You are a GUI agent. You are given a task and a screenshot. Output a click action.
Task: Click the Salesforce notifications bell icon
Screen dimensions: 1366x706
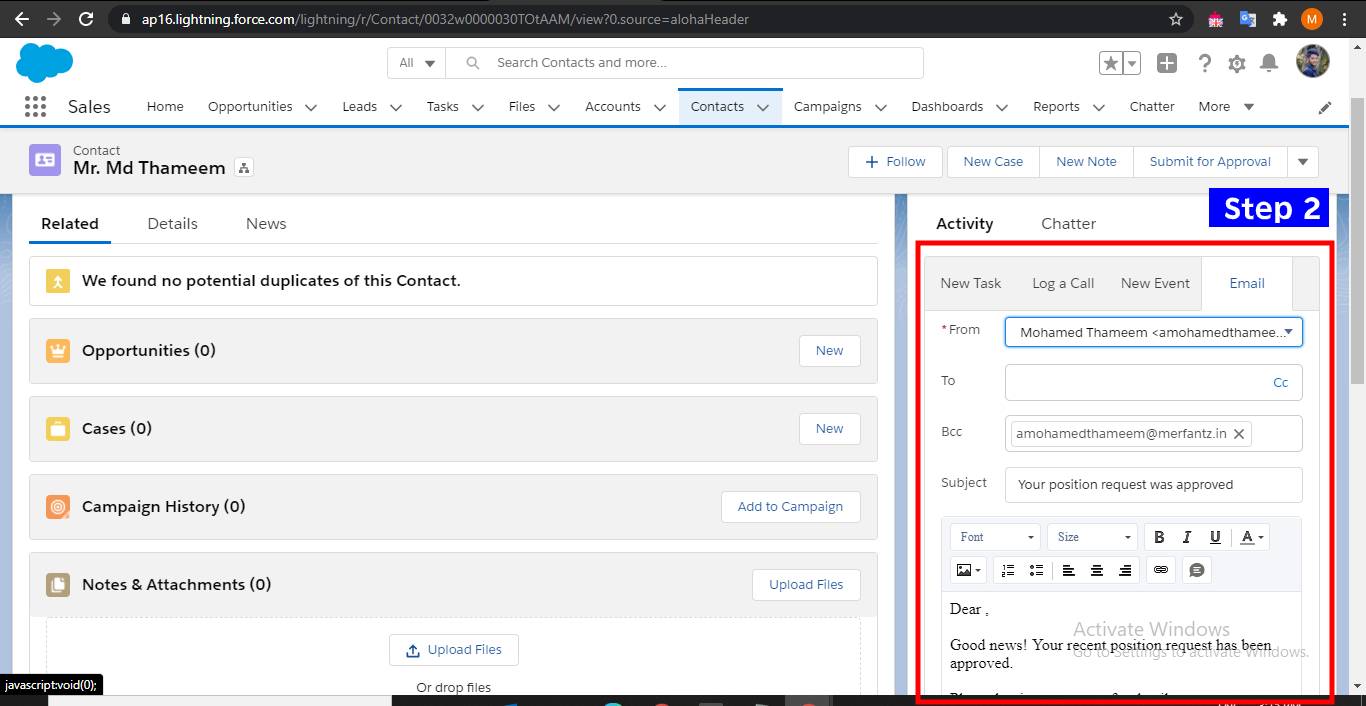pos(1269,62)
